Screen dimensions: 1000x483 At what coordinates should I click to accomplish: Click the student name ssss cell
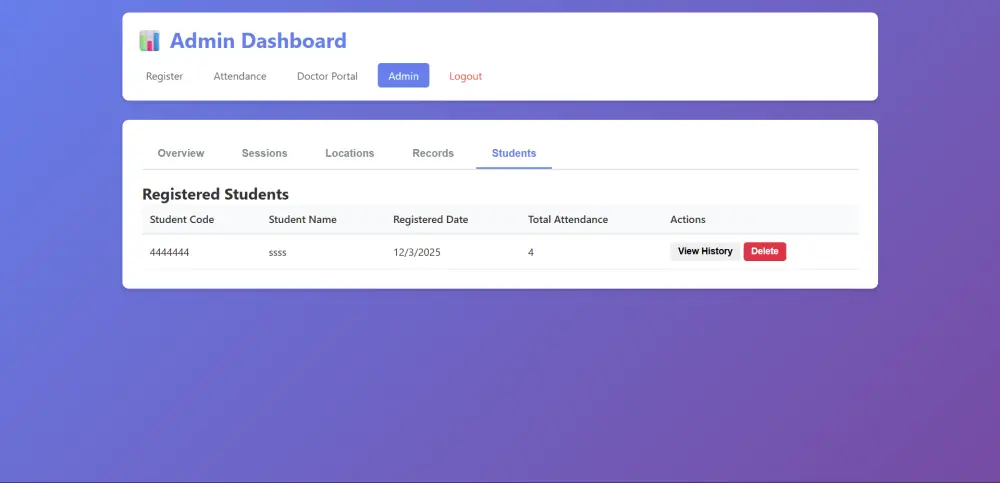tap(277, 253)
